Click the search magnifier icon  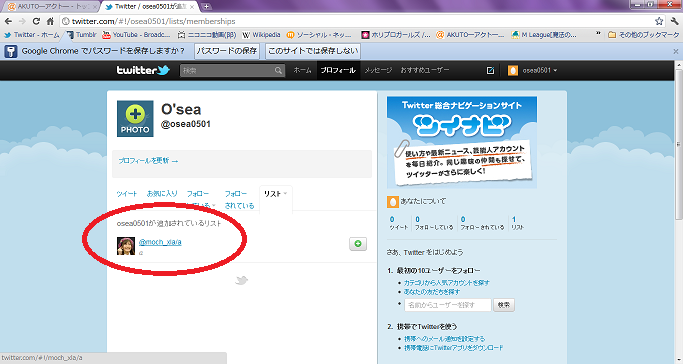[x=278, y=71]
